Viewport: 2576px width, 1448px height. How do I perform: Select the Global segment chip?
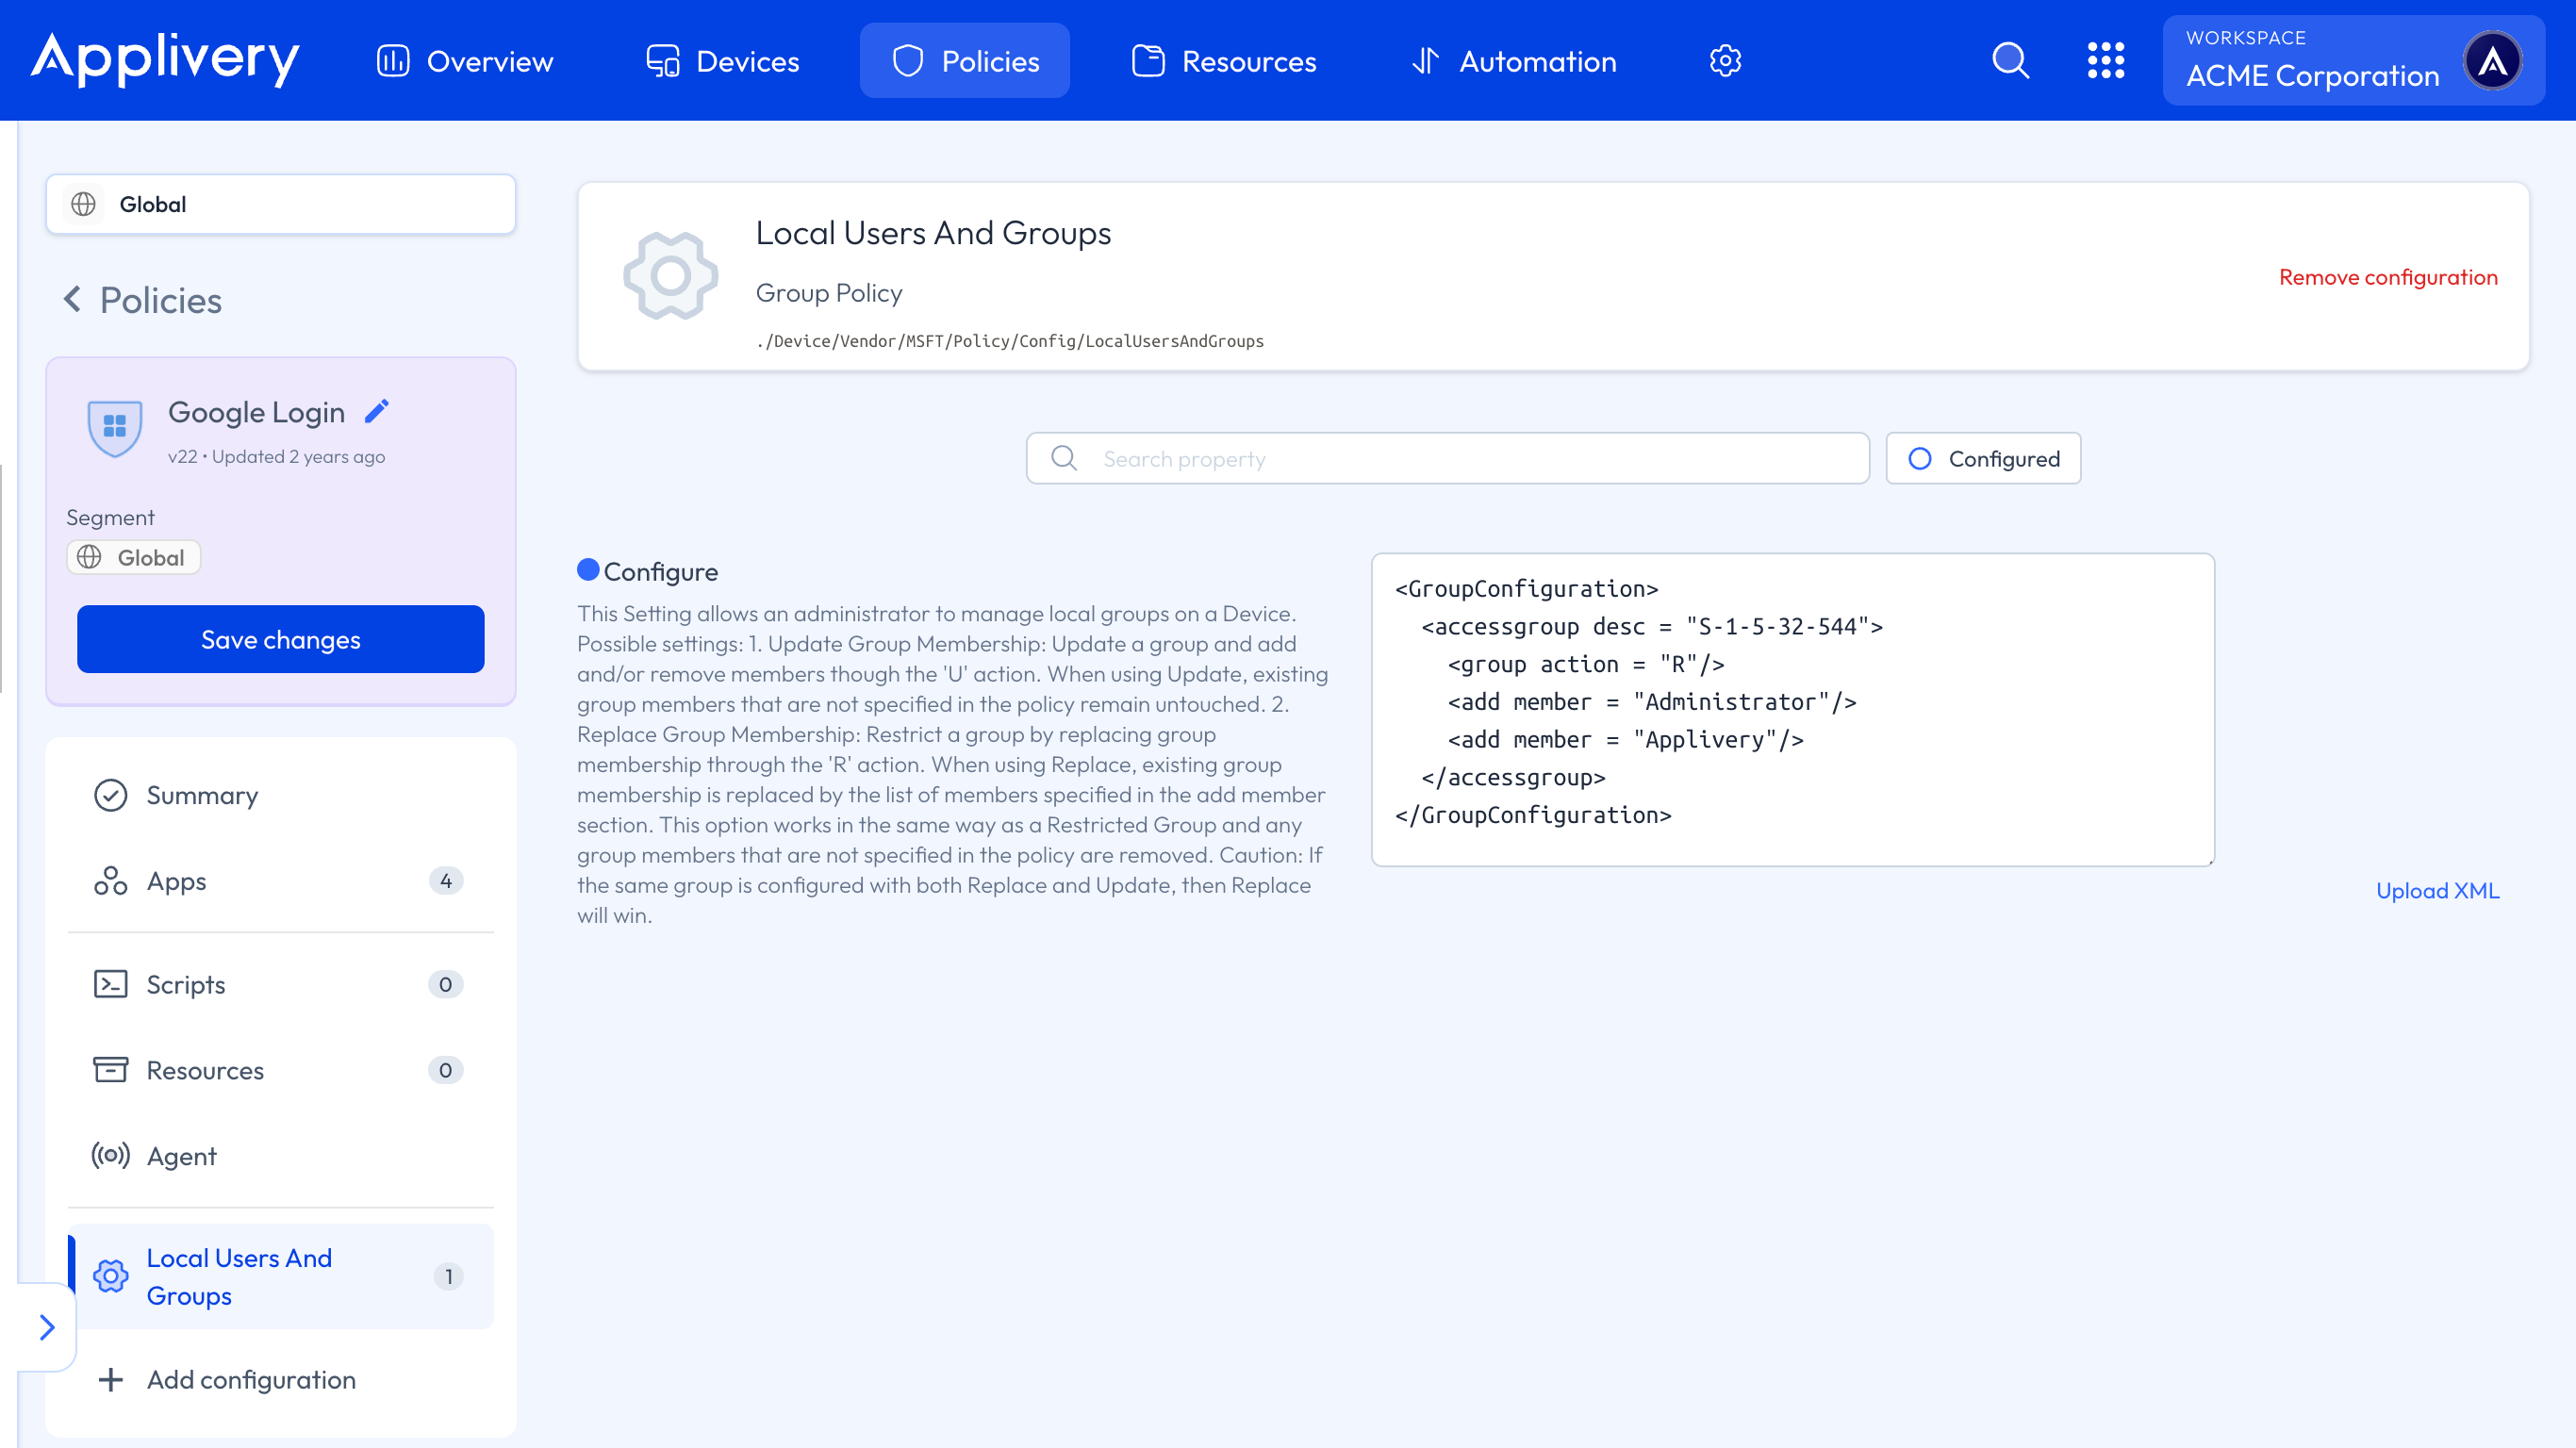tap(133, 557)
